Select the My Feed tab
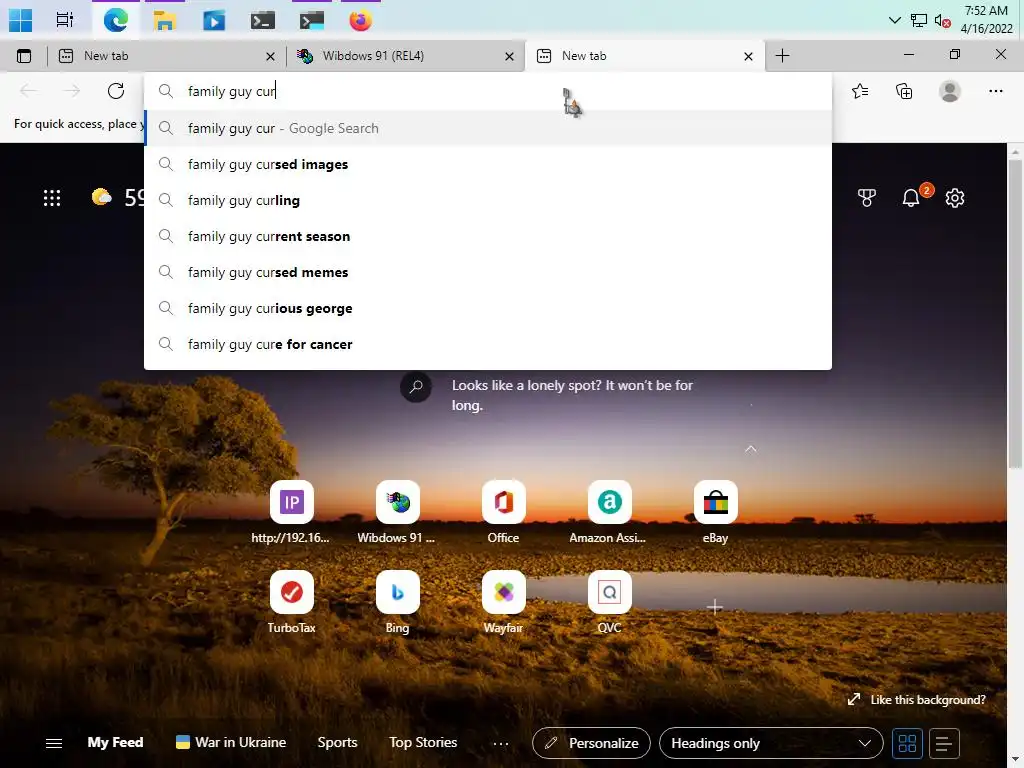Viewport: 1024px width, 768px height. click(x=115, y=743)
